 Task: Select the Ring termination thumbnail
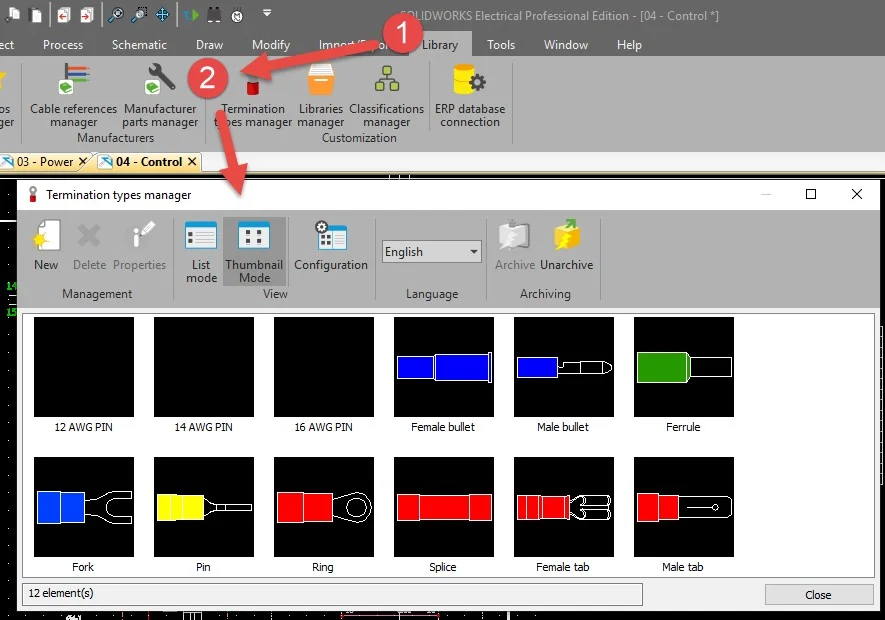point(323,507)
